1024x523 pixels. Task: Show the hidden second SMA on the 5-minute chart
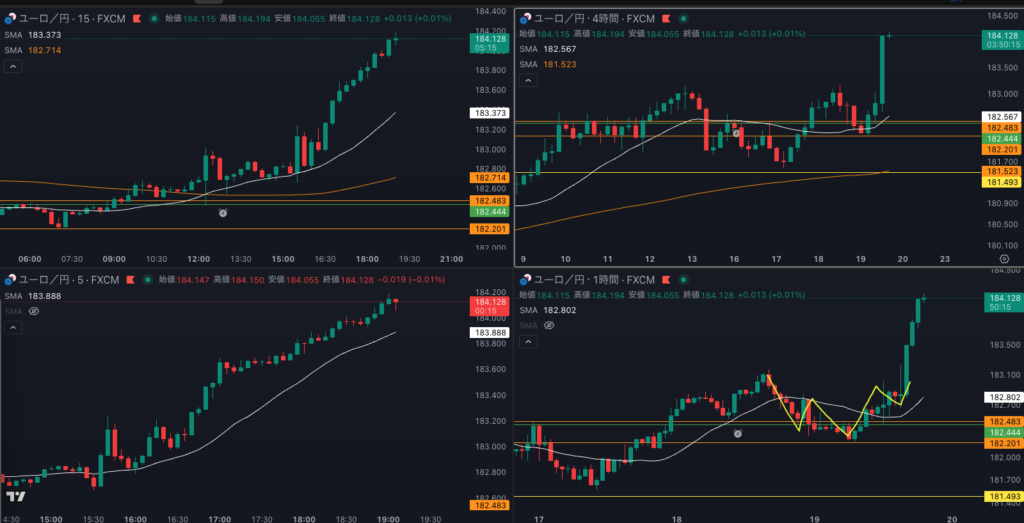click(34, 311)
